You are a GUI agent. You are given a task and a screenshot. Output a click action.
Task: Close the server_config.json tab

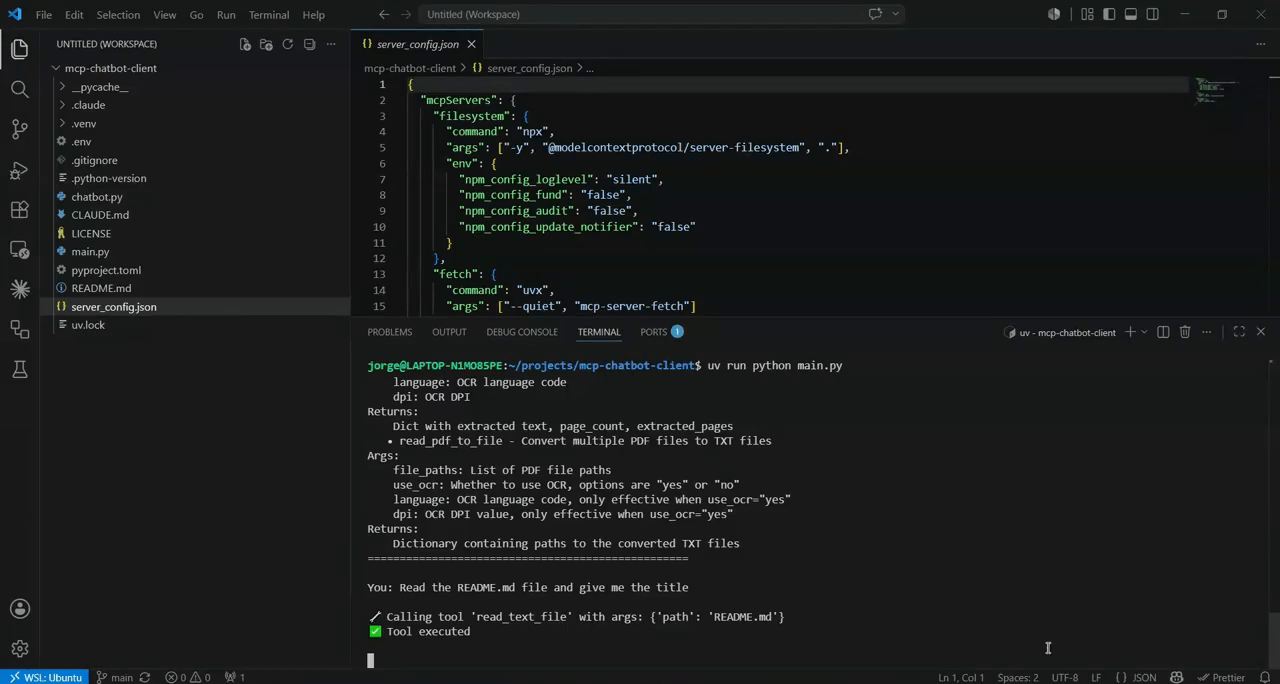click(x=471, y=44)
